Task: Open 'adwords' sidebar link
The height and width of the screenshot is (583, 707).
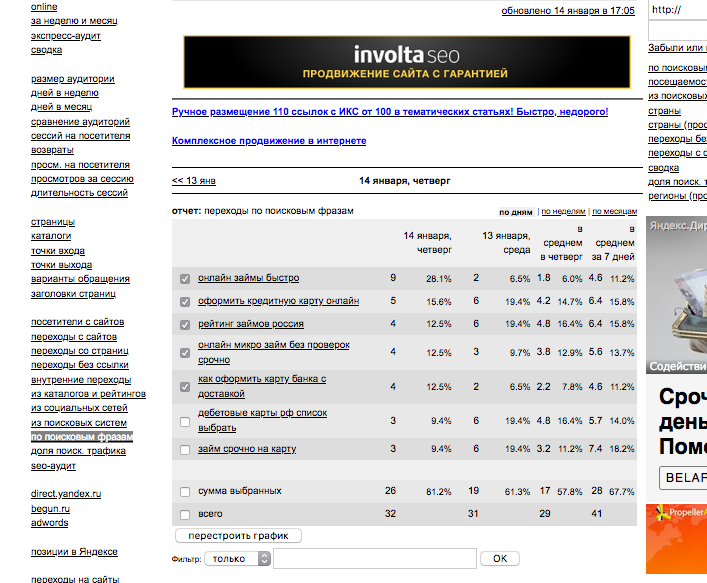Action: (49, 523)
